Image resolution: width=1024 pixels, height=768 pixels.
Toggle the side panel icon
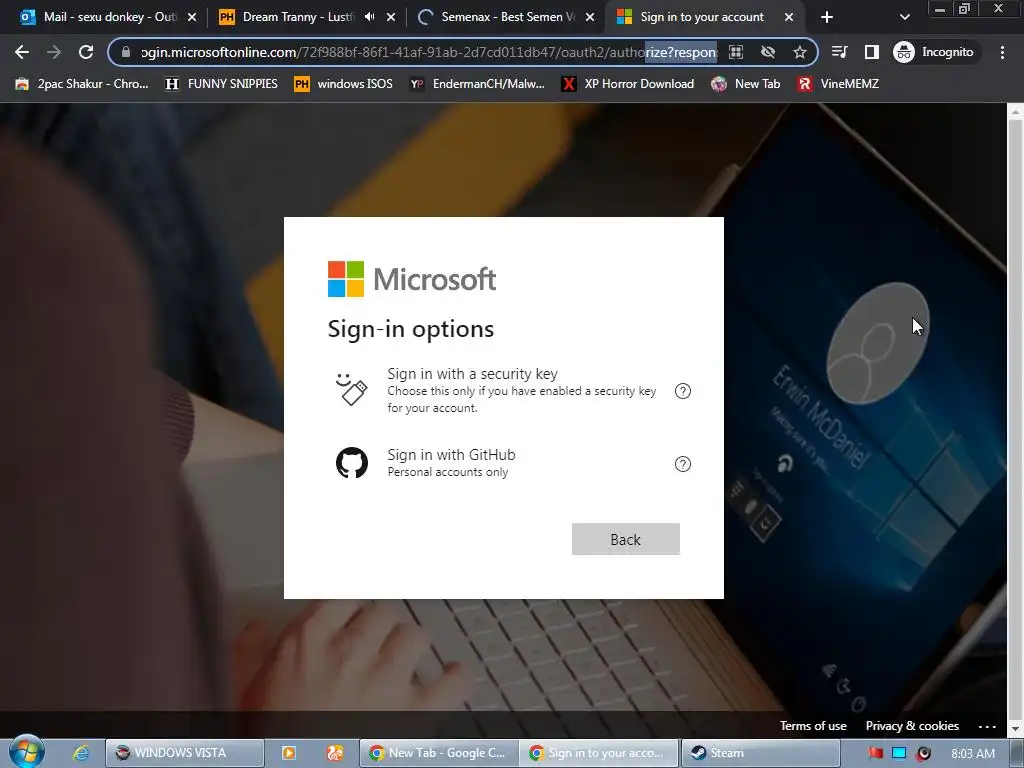872,52
